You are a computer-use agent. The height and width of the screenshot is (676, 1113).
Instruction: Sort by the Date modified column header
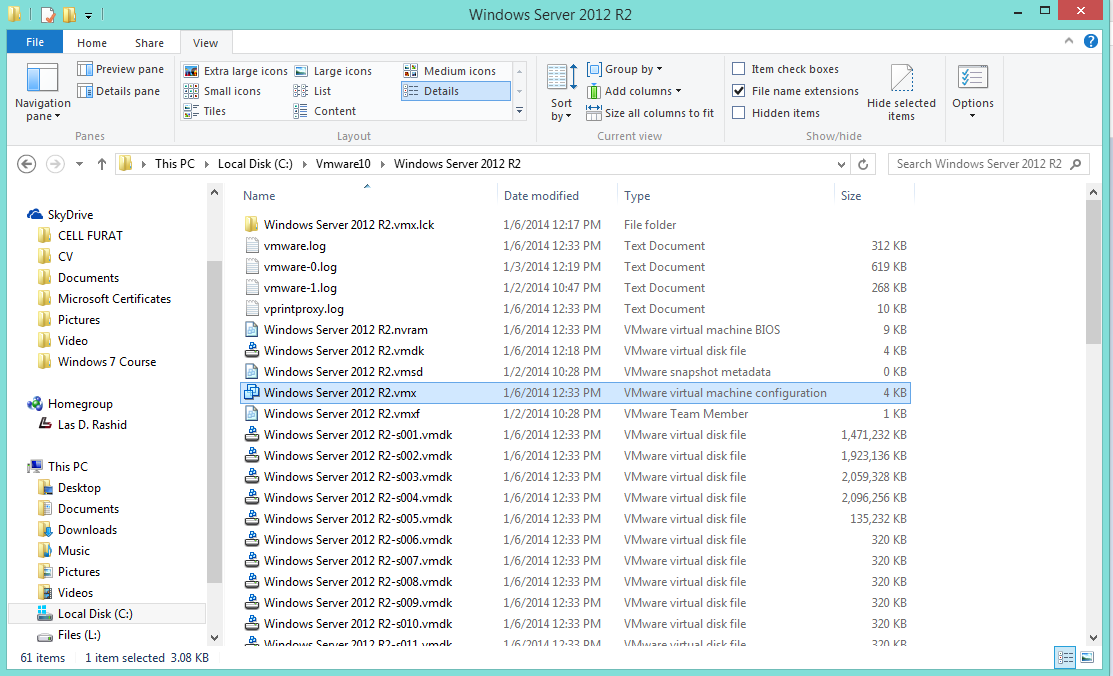[x=557, y=195]
